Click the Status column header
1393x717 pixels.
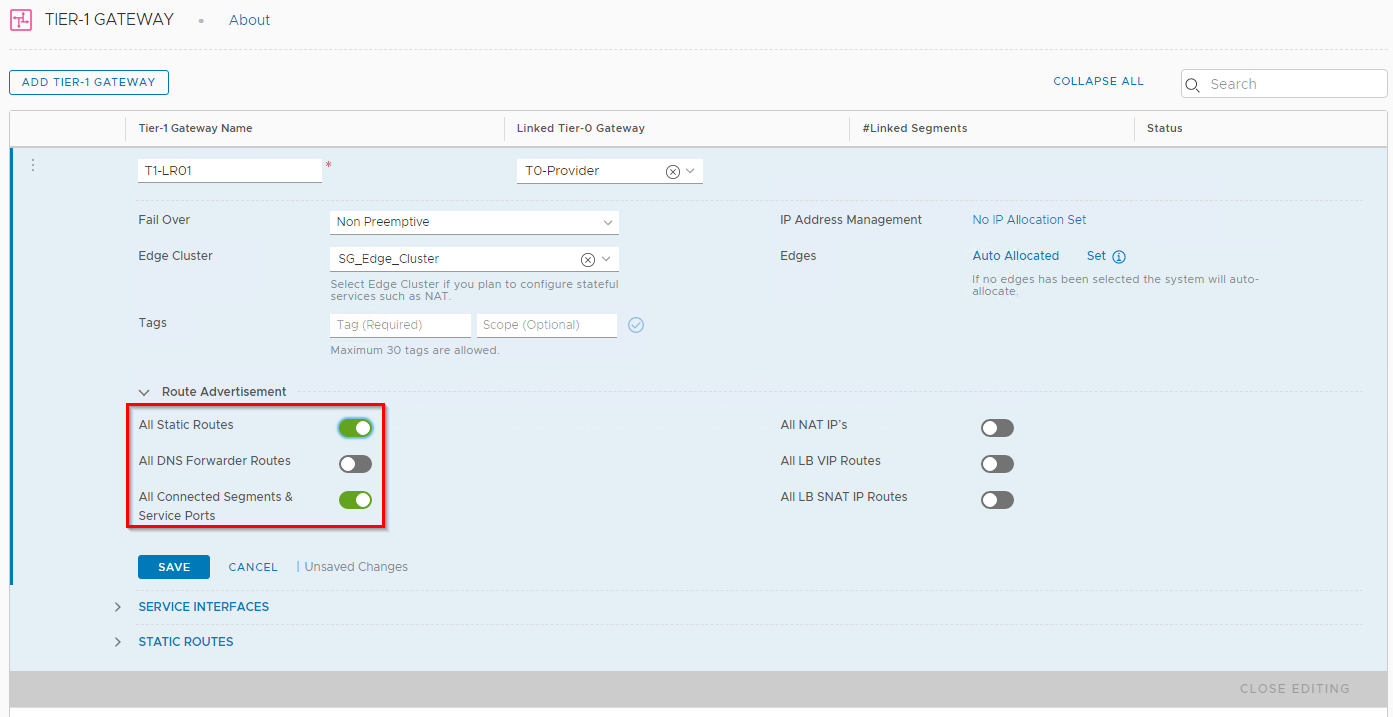[1164, 128]
